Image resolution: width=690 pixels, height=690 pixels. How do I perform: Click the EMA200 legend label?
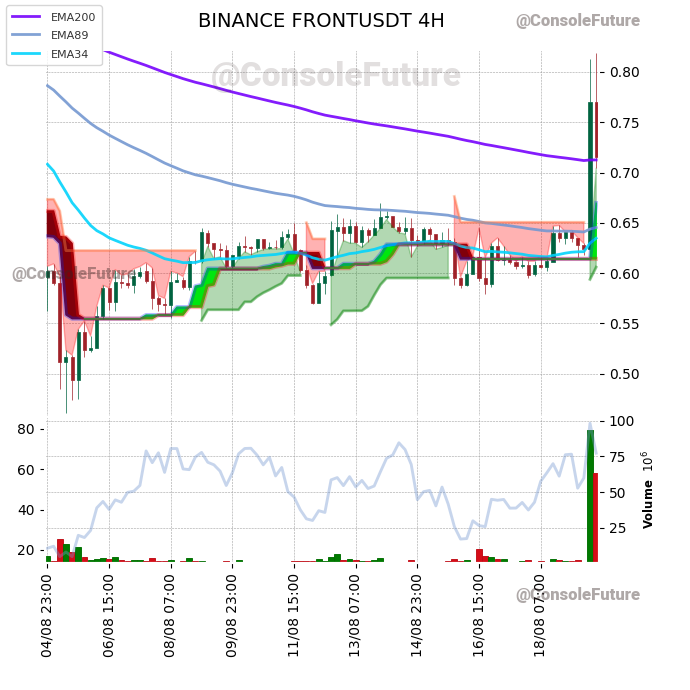pyautogui.click(x=73, y=17)
